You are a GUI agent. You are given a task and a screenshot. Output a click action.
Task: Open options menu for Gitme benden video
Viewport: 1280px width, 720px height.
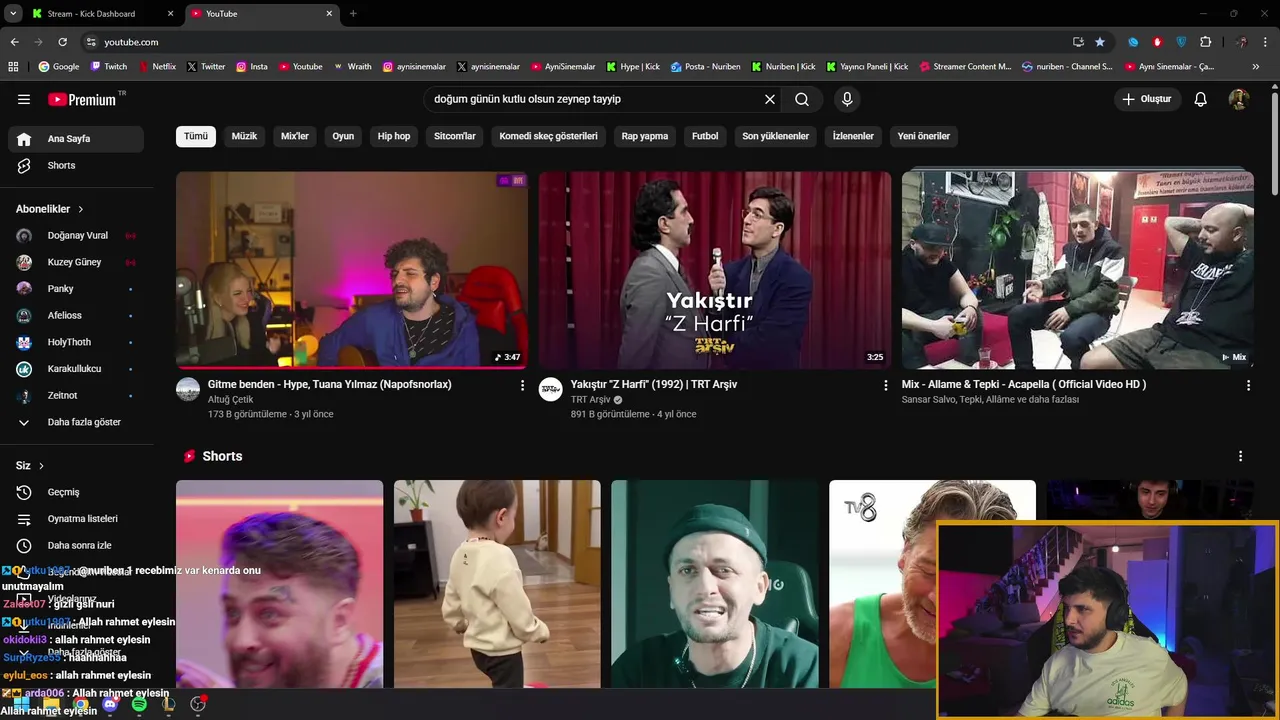pyautogui.click(x=522, y=385)
